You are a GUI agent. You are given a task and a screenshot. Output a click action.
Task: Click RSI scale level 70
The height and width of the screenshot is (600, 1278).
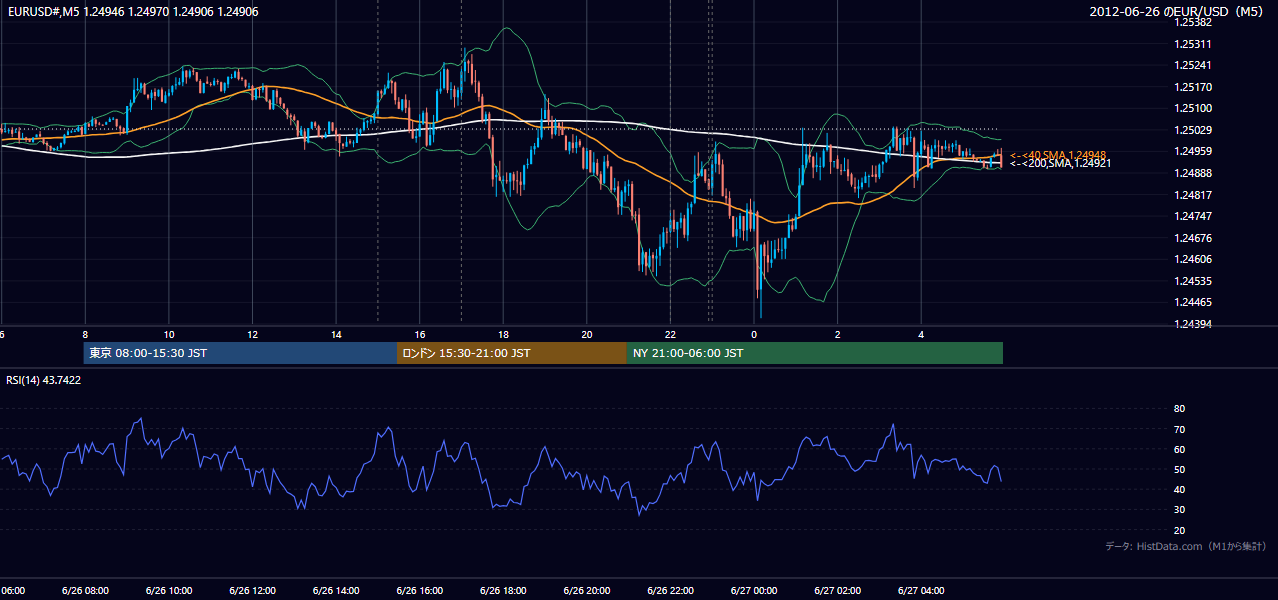(x=1179, y=429)
